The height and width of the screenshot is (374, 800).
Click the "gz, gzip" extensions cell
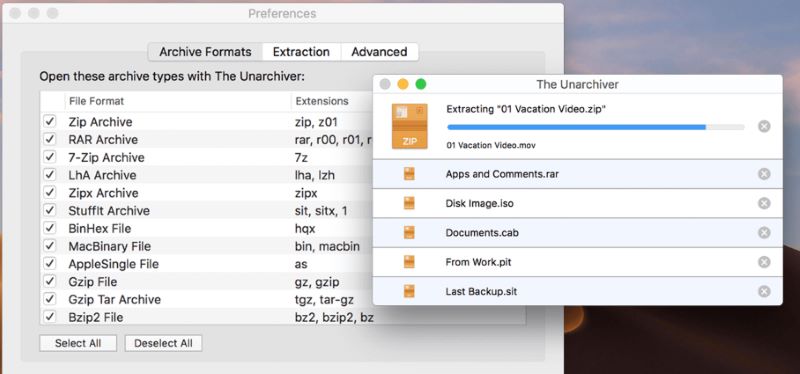click(317, 282)
